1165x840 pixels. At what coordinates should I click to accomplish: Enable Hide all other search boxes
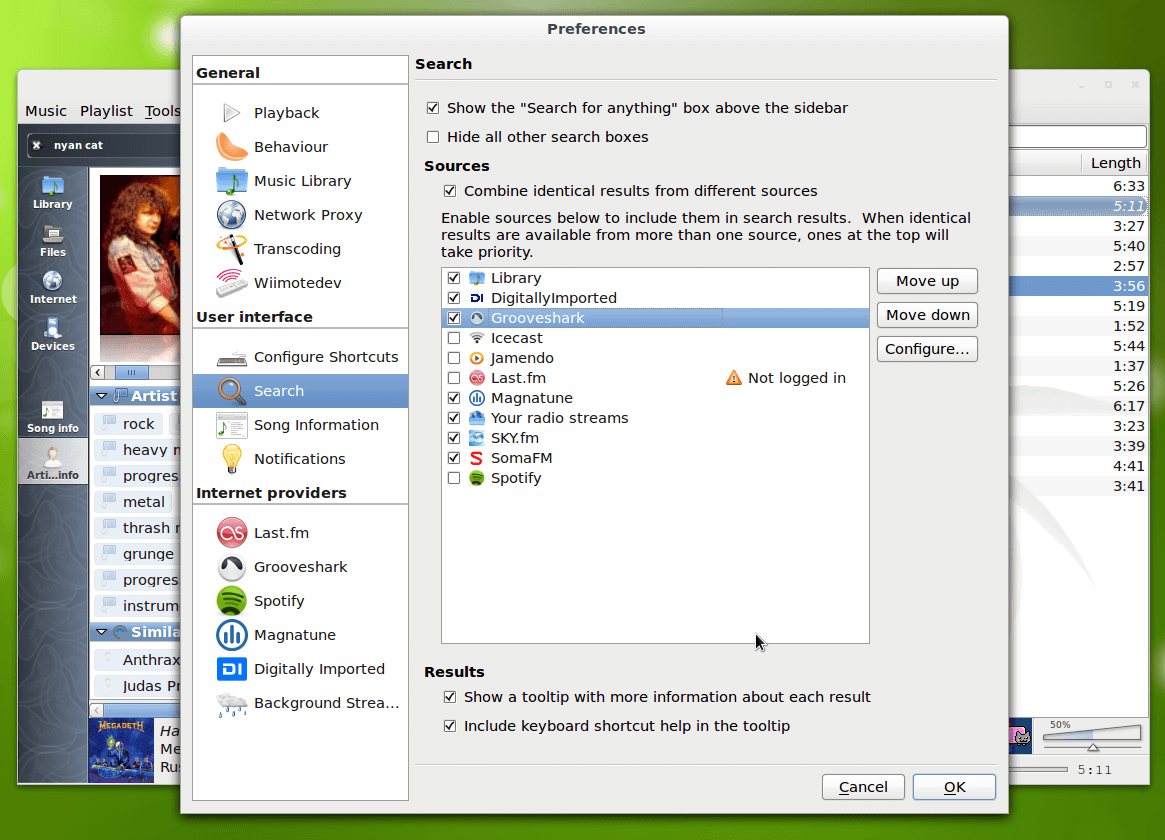pyautogui.click(x=434, y=136)
